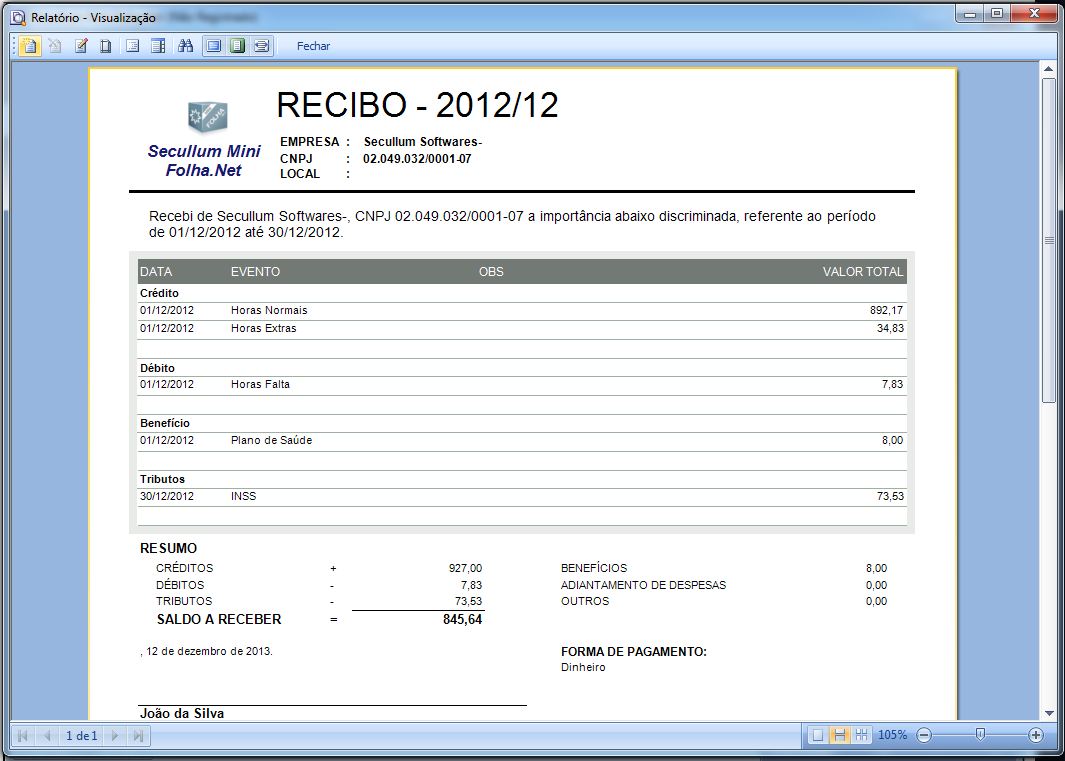Screen dimensions: 1065x761
Task: Click the 105% zoom level label
Action: click(892, 735)
